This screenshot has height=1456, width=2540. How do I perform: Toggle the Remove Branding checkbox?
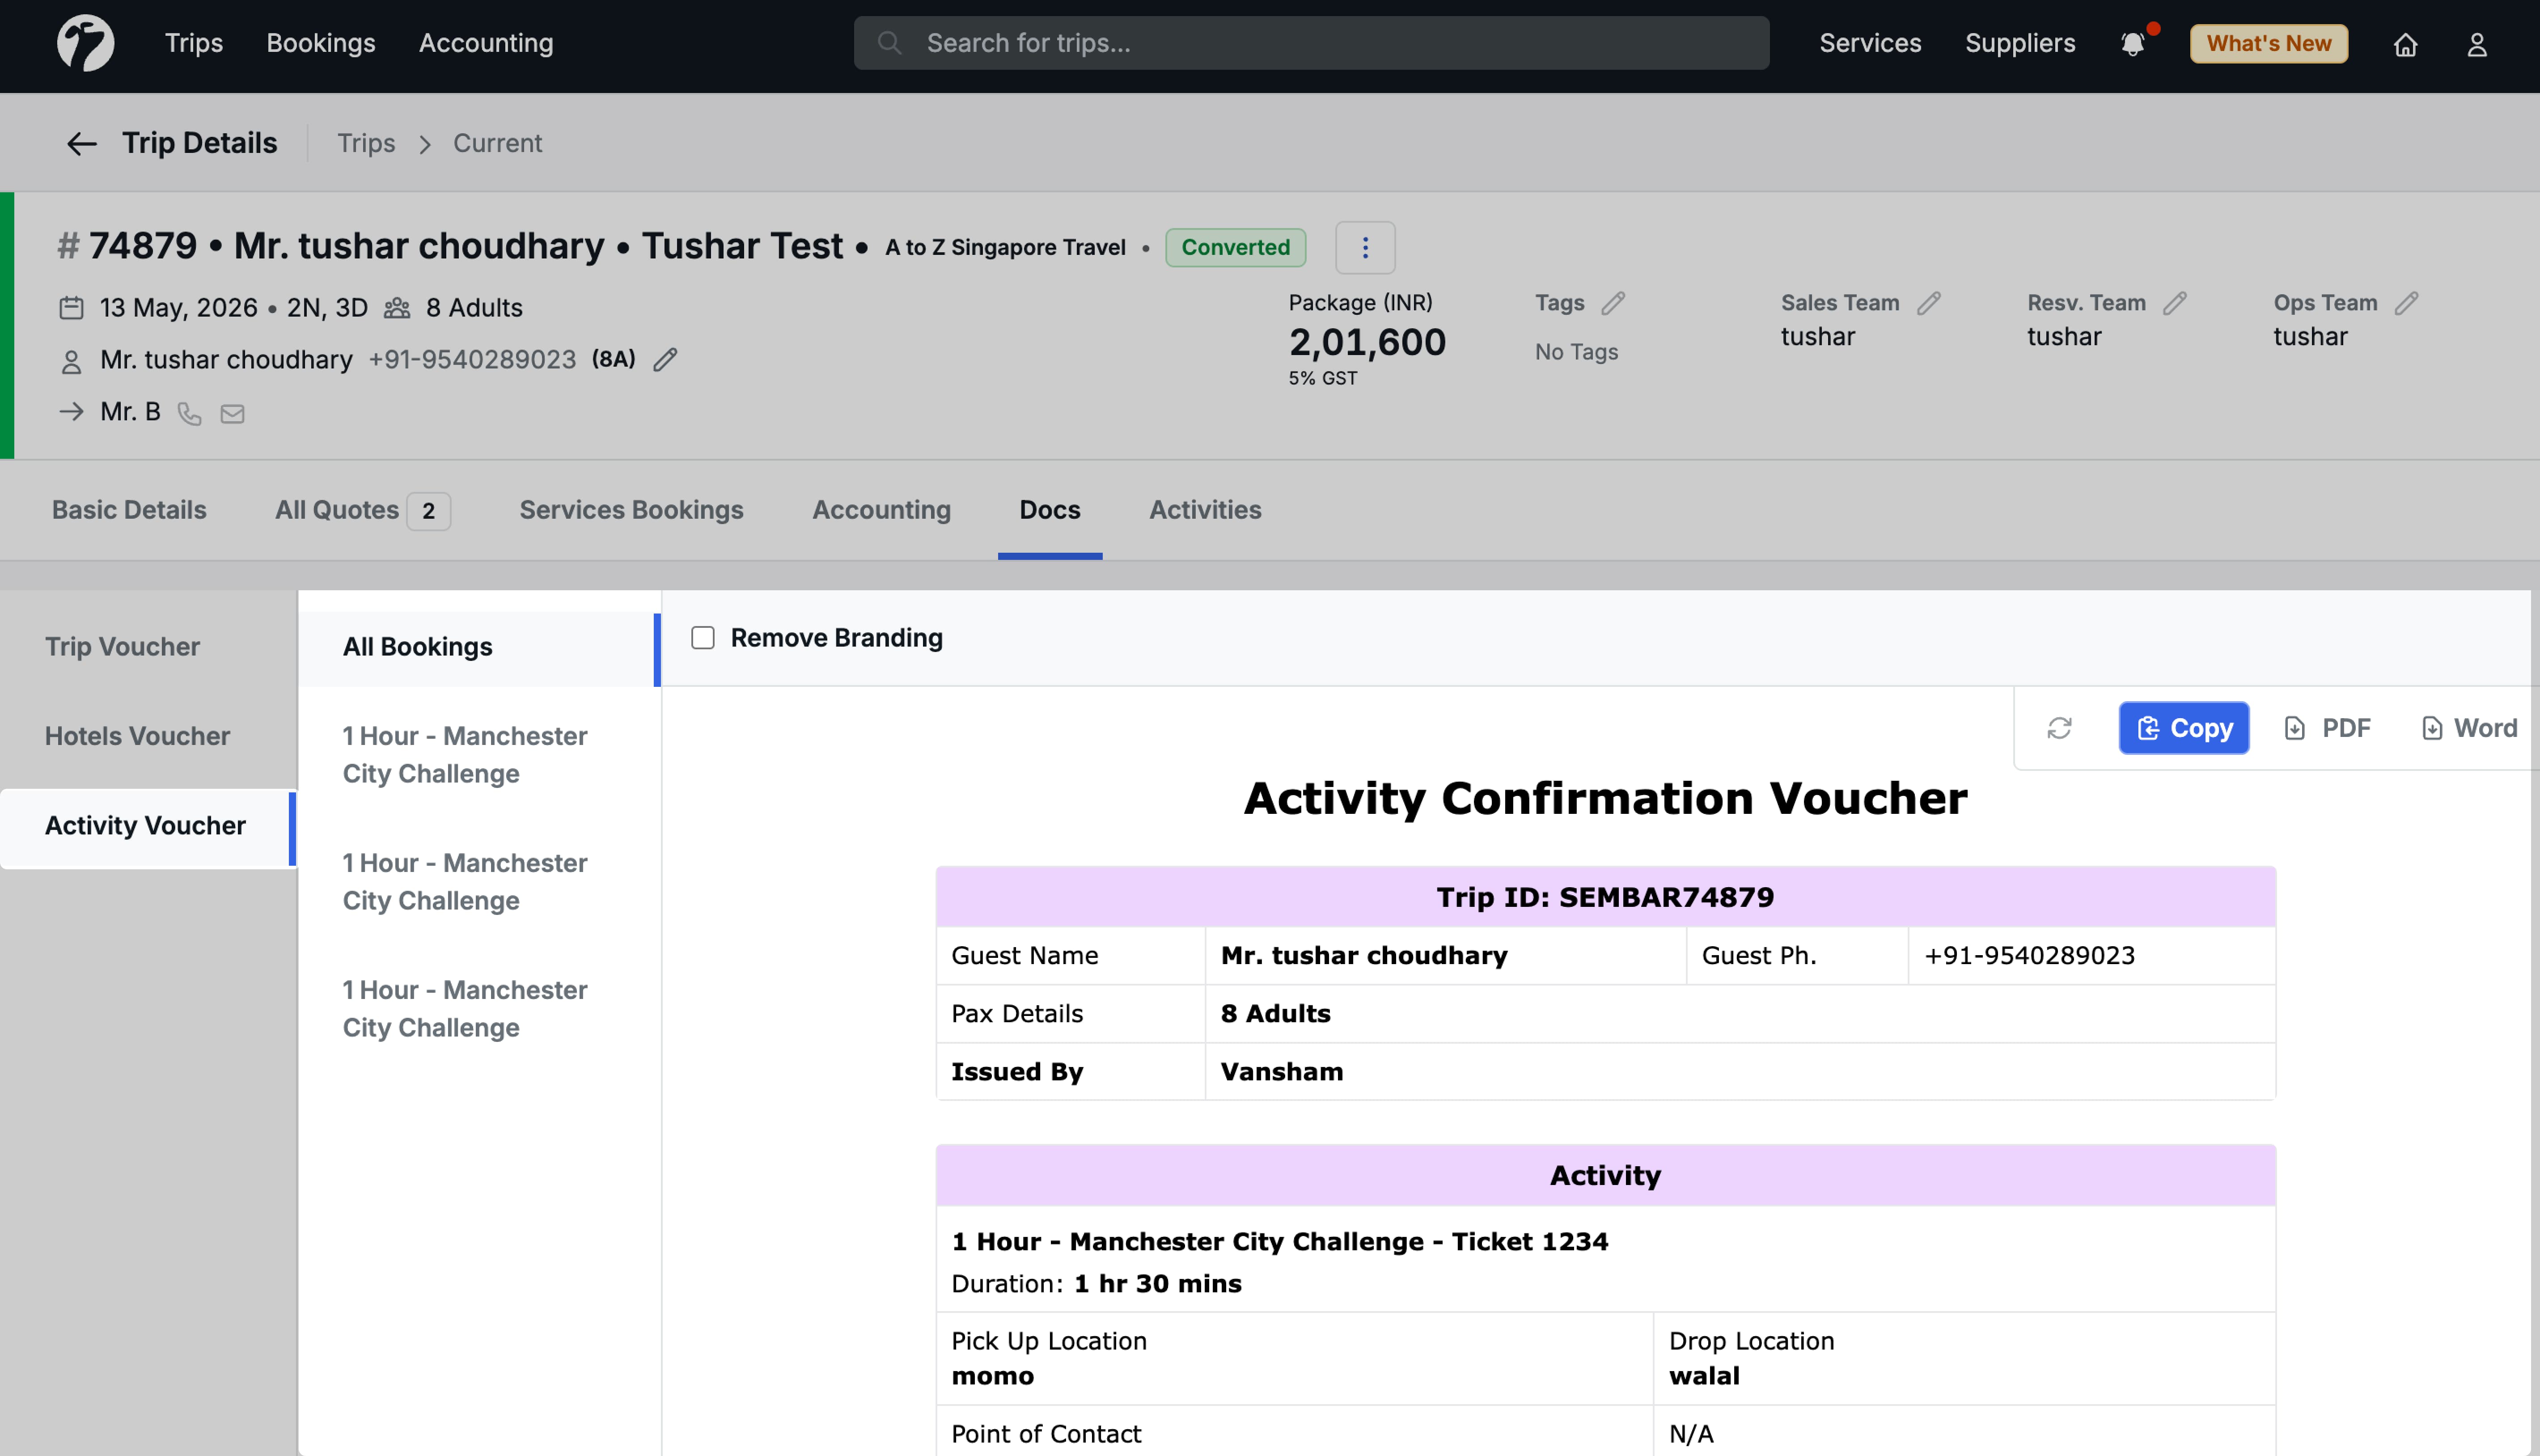click(x=703, y=638)
